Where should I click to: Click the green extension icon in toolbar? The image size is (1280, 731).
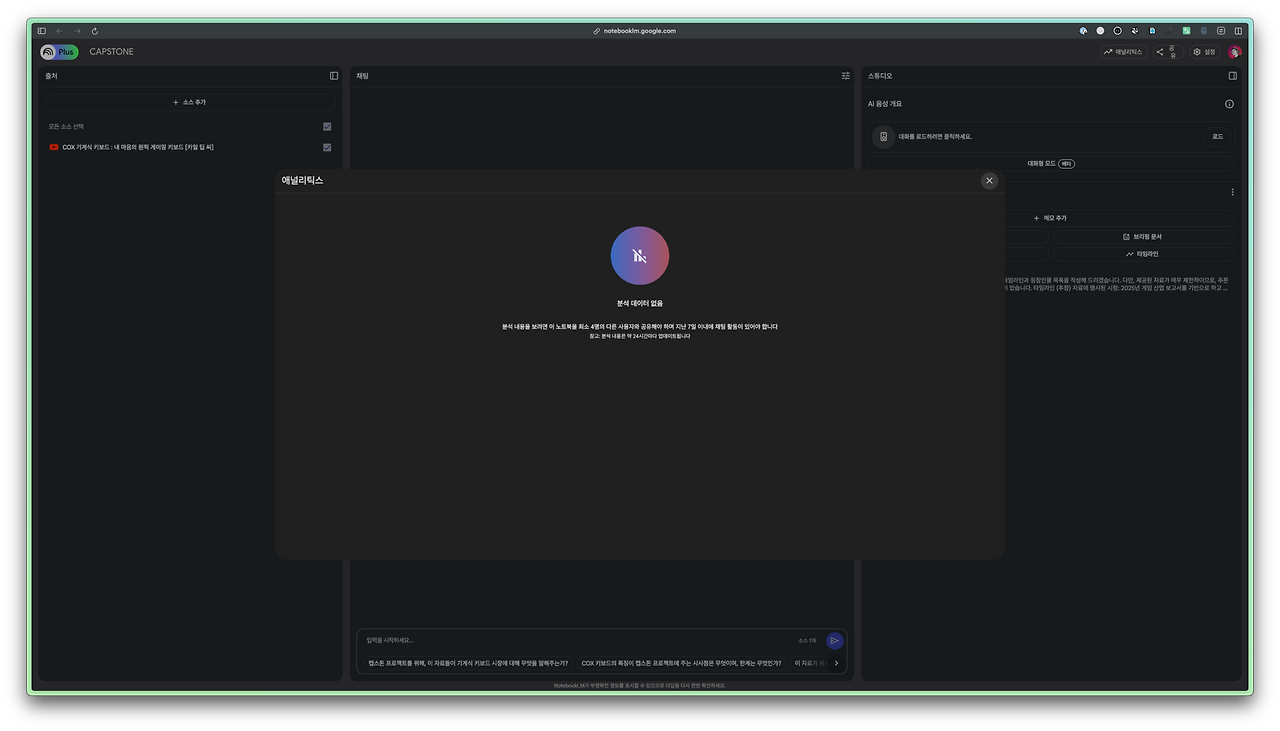coord(1186,31)
